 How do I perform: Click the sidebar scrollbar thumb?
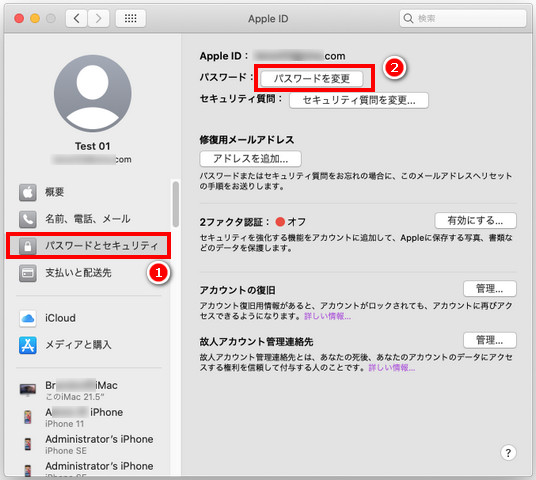click(x=175, y=204)
